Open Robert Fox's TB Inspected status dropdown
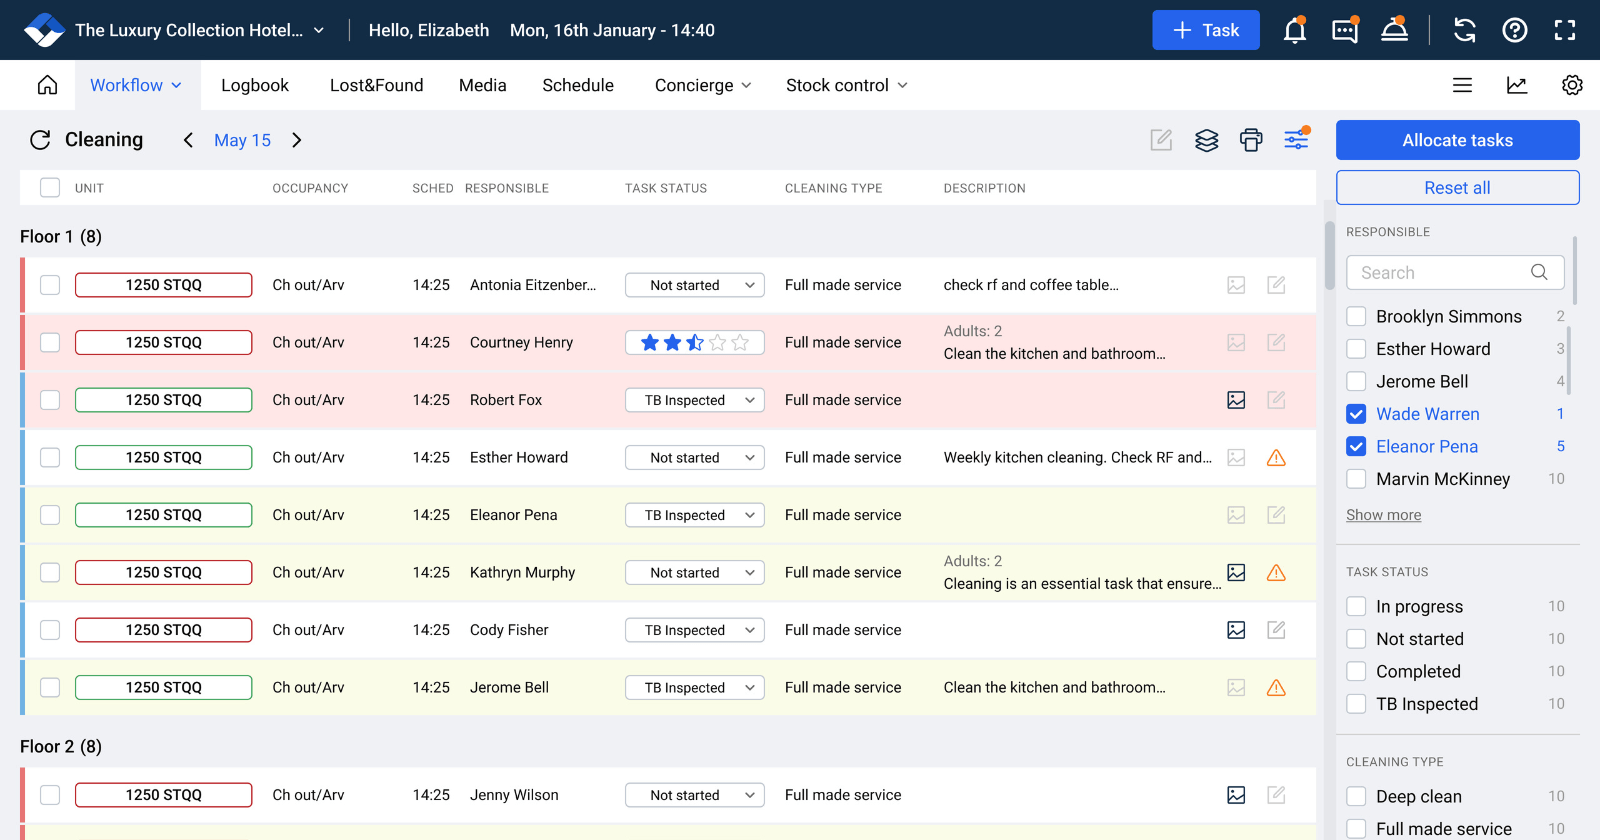1600x840 pixels. coord(695,400)
